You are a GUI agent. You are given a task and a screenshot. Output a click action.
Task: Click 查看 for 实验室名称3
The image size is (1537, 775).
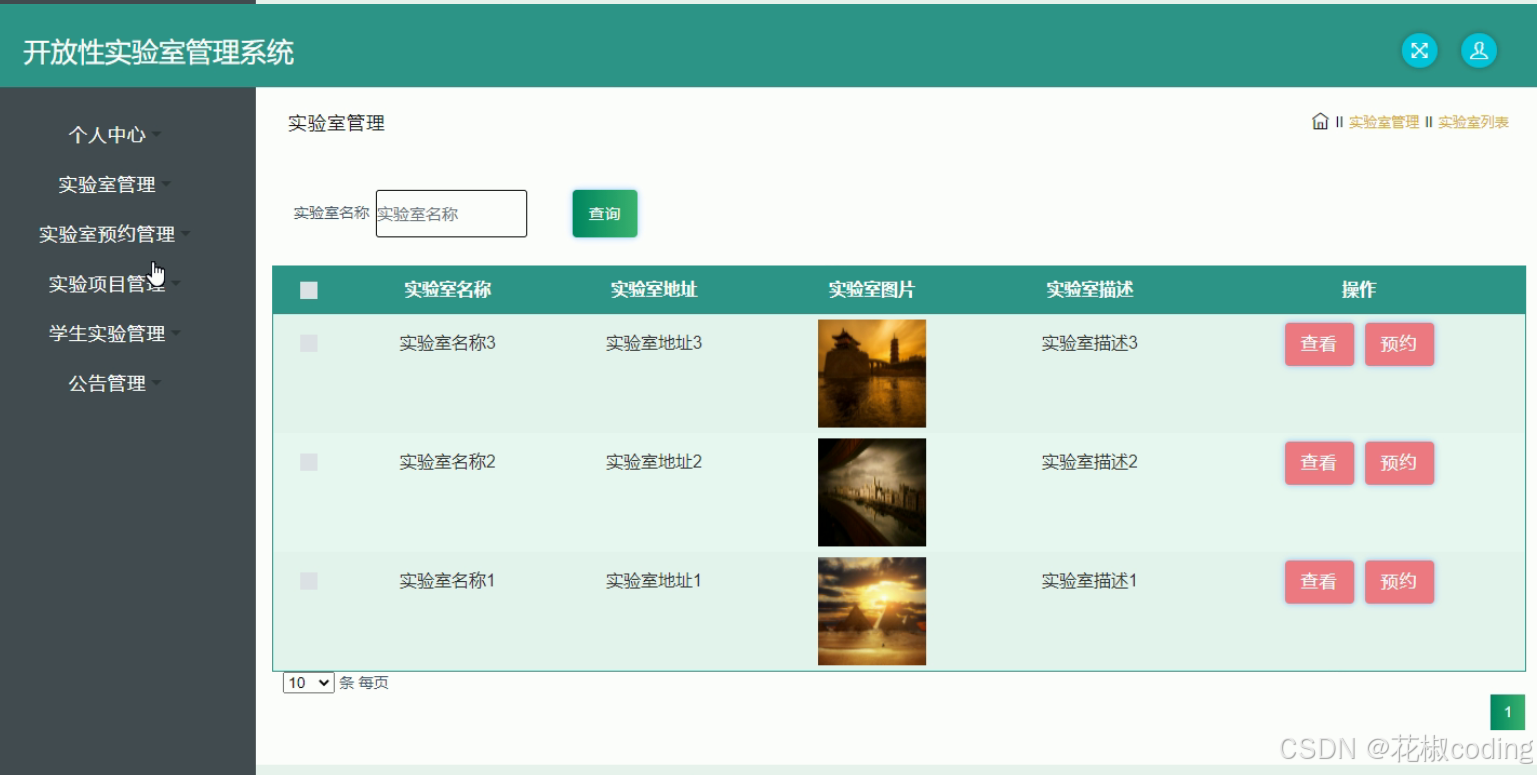(1319, 343)
